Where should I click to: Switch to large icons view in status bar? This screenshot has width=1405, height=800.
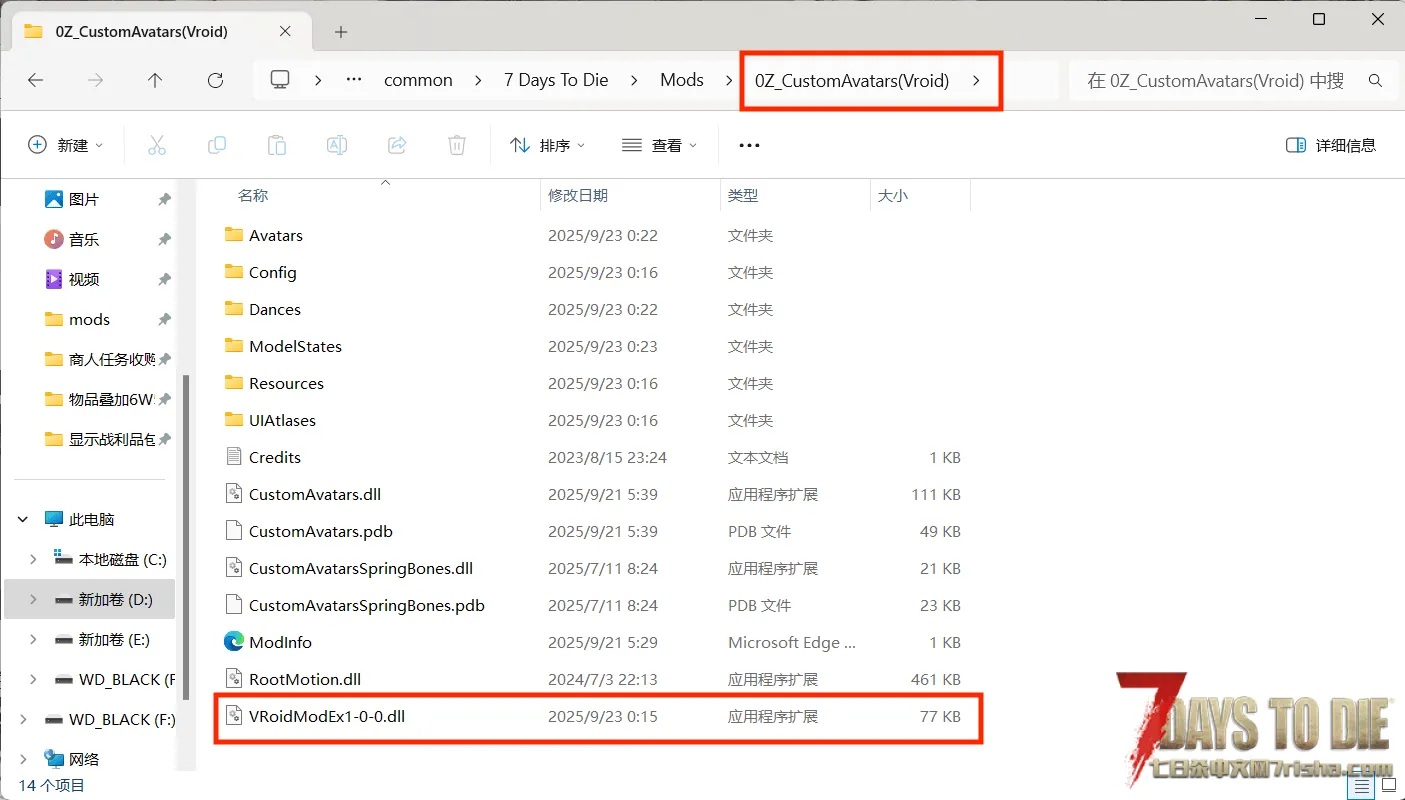pyautogui.click(x=1388, y=787)
